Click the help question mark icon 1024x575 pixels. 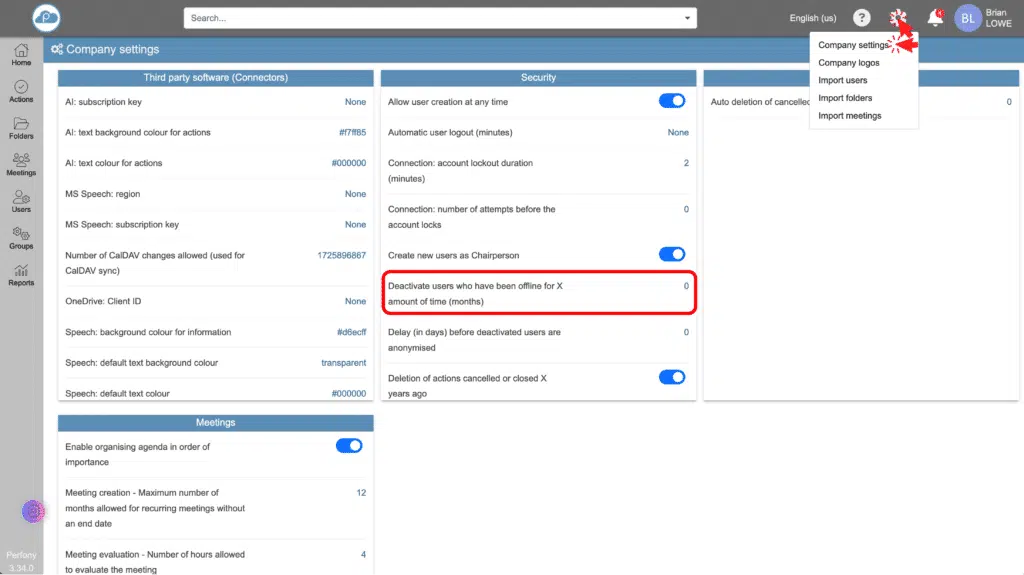click(862, 18)
